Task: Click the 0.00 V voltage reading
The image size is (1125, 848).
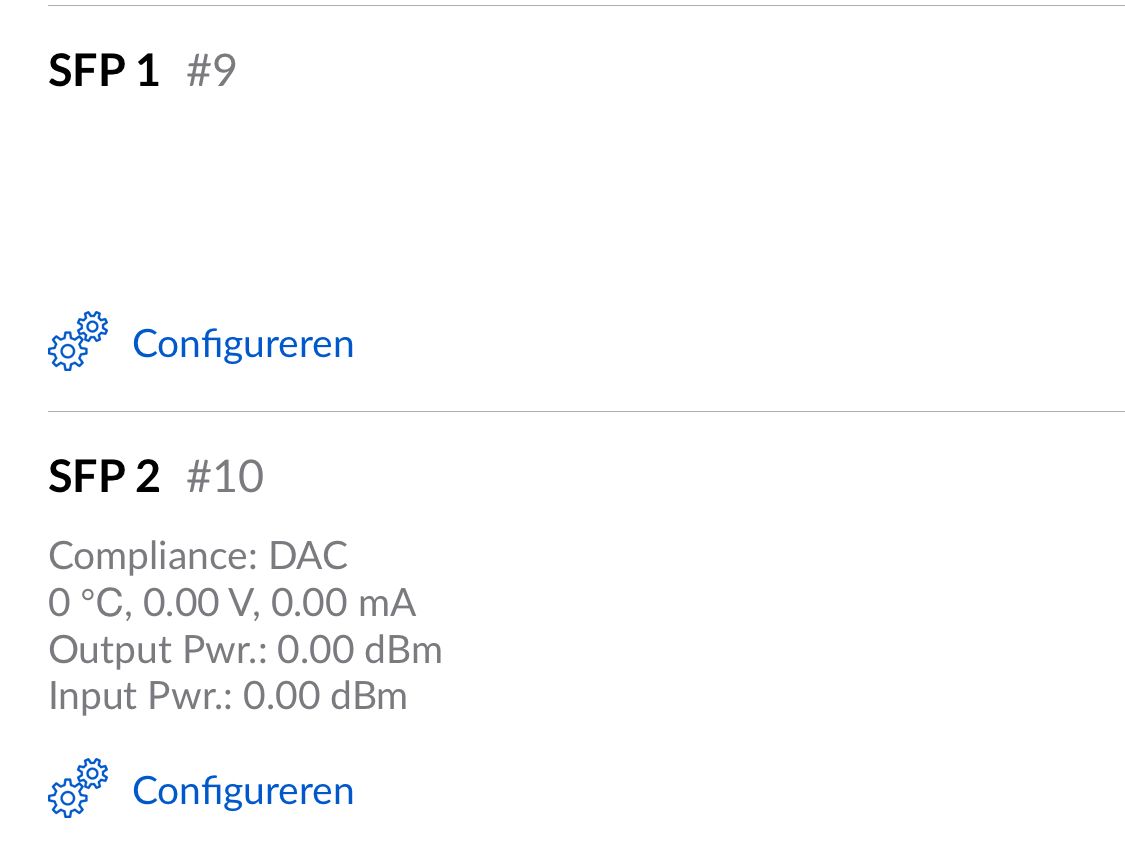Action: (x=198, y=603)
